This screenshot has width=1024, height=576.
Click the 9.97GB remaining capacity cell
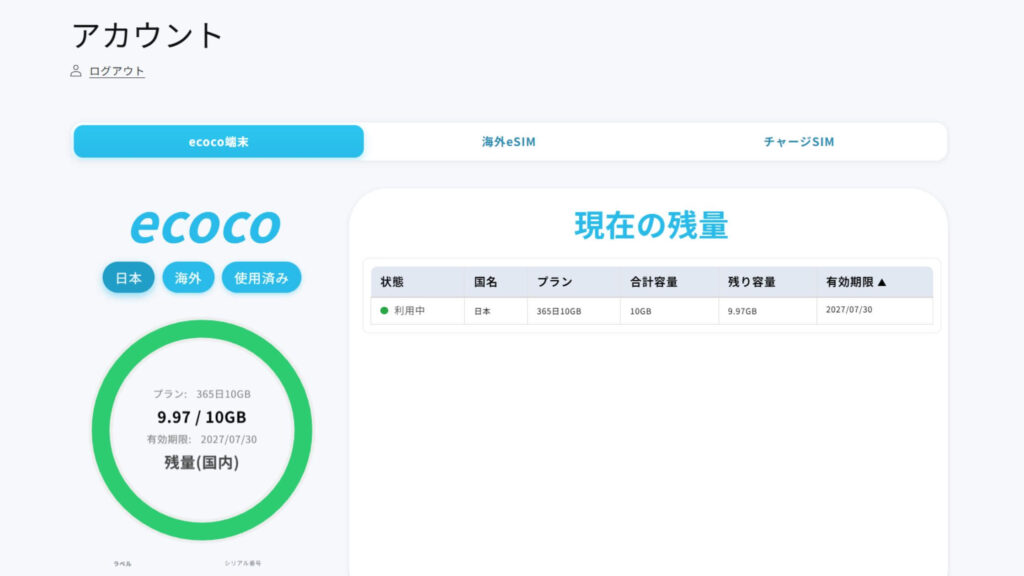coord(767,311)
